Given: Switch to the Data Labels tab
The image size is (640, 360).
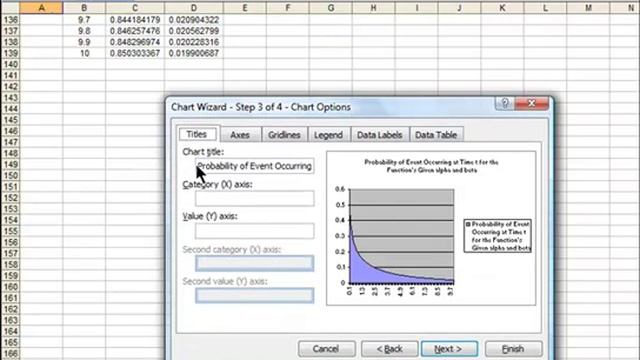Looking at the screenshot, I should click(x=380, y=135).
